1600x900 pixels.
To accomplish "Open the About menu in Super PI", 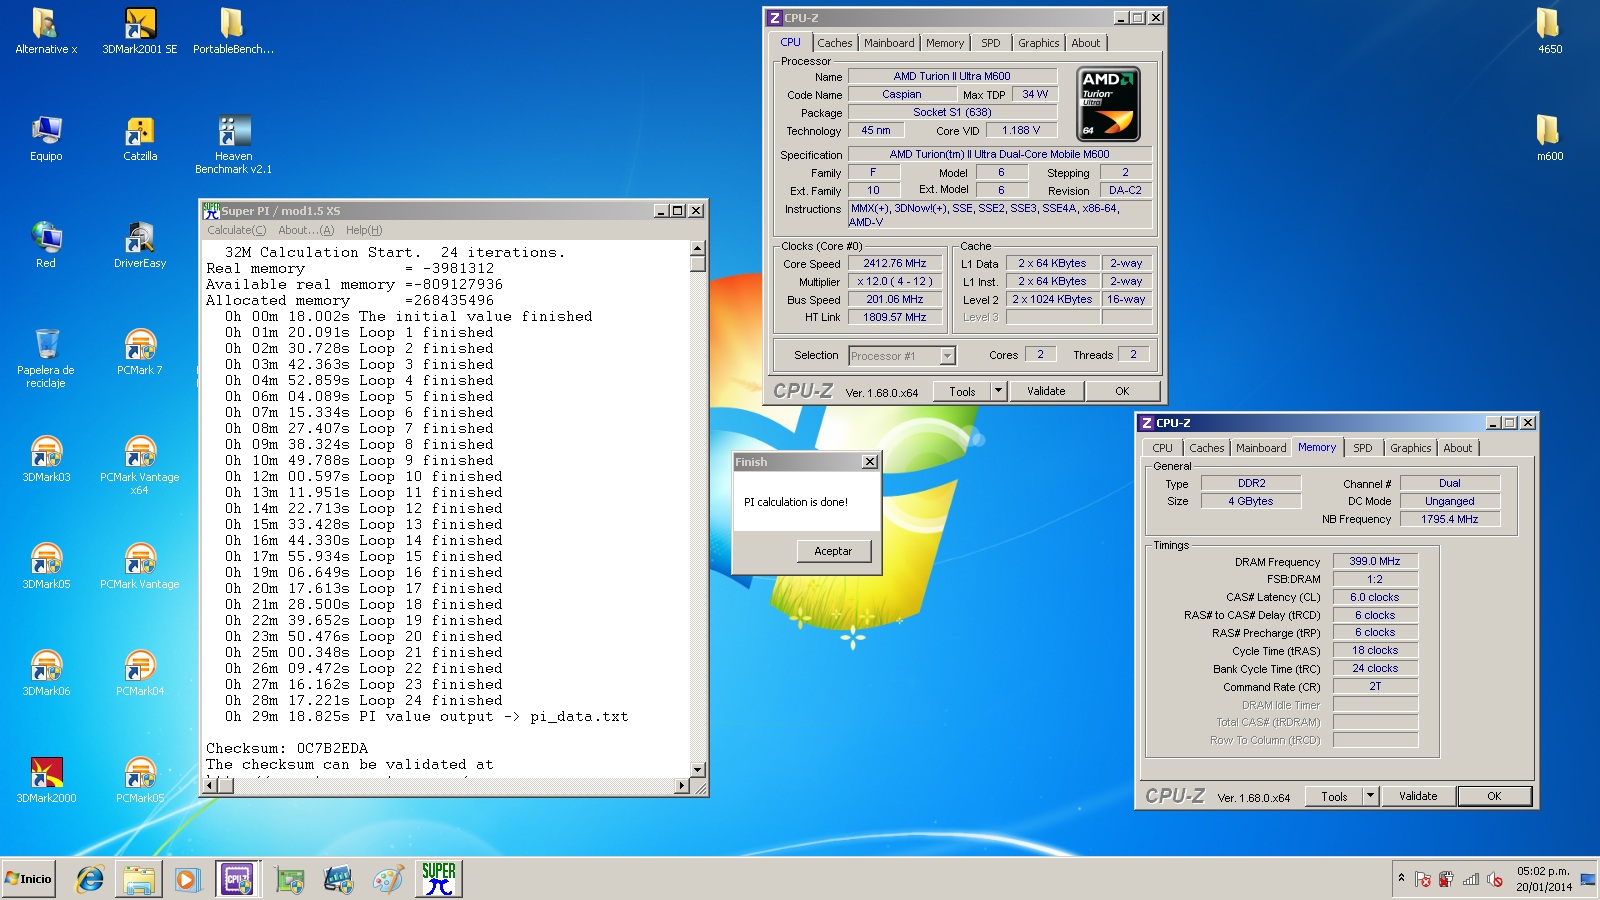I will pyautogui.click(x=306, y=230).
